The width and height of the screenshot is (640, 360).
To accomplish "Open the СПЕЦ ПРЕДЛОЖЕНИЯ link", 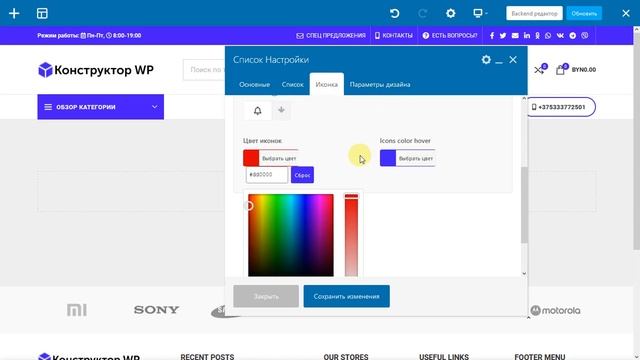I will [331, 36].
